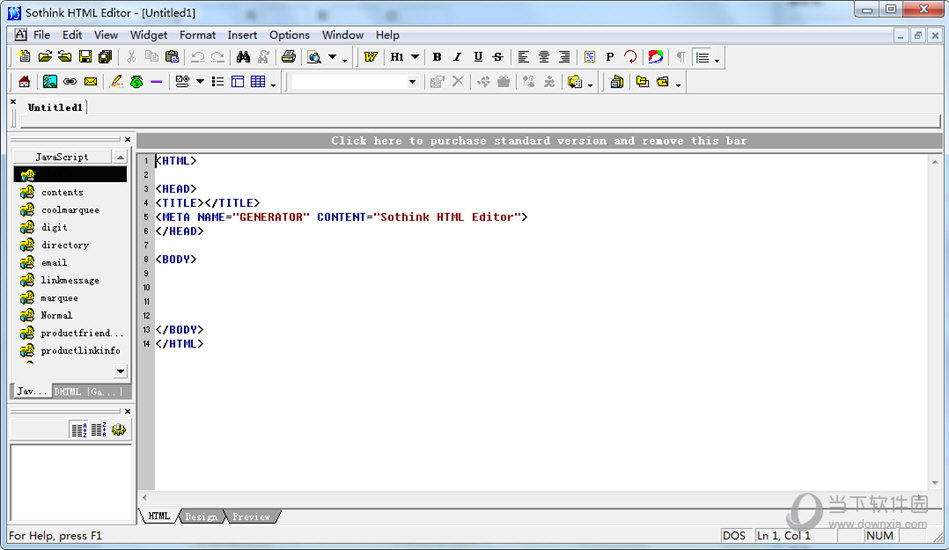The width and height of the screenshot is (949, 550).
Task: Insert a table with the grid icon
Action: click(x=258, y=82)
